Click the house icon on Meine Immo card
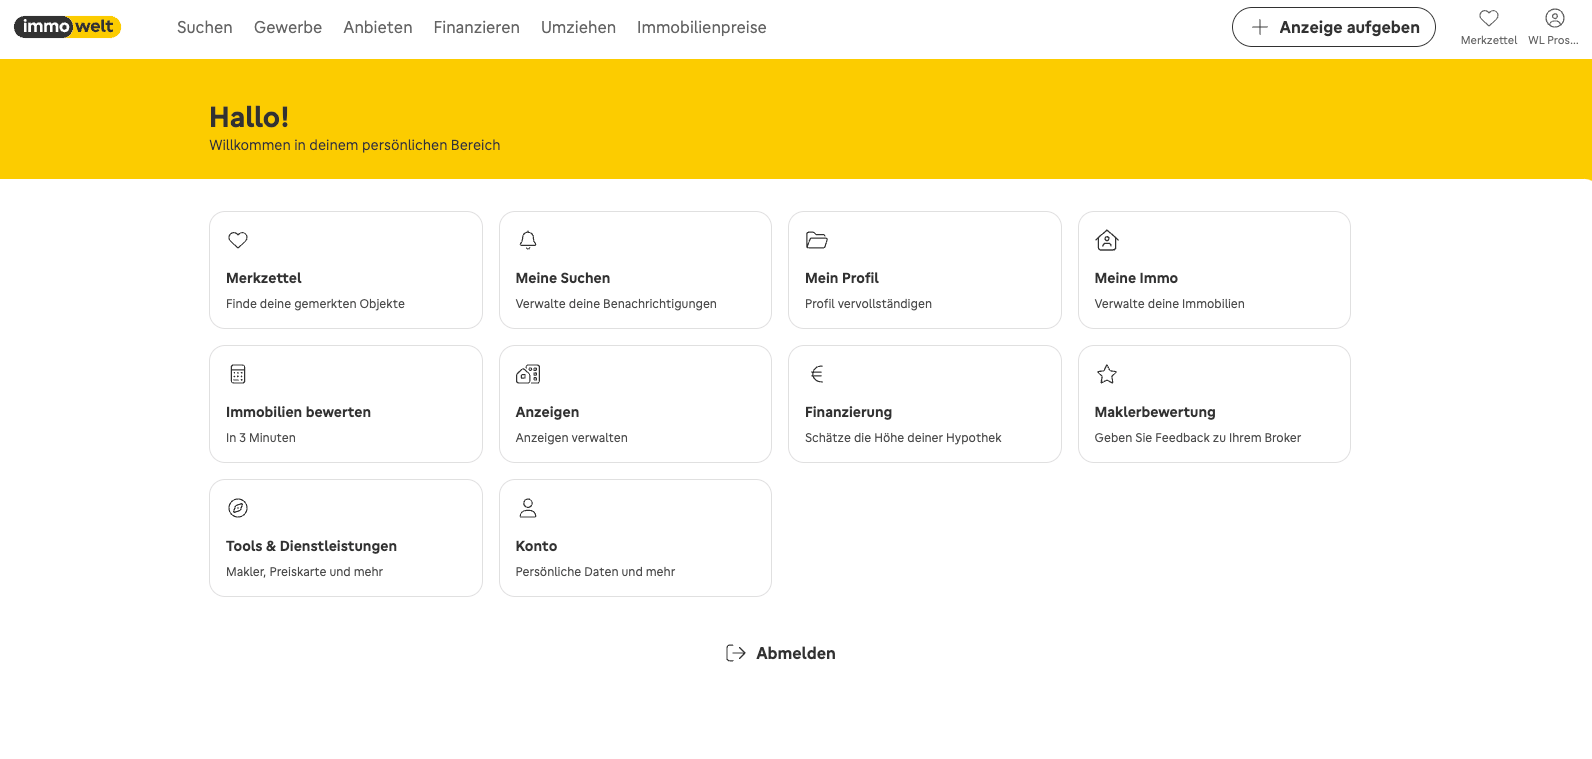Viewport: 1592px width, 759px height. pos(1107,240)
